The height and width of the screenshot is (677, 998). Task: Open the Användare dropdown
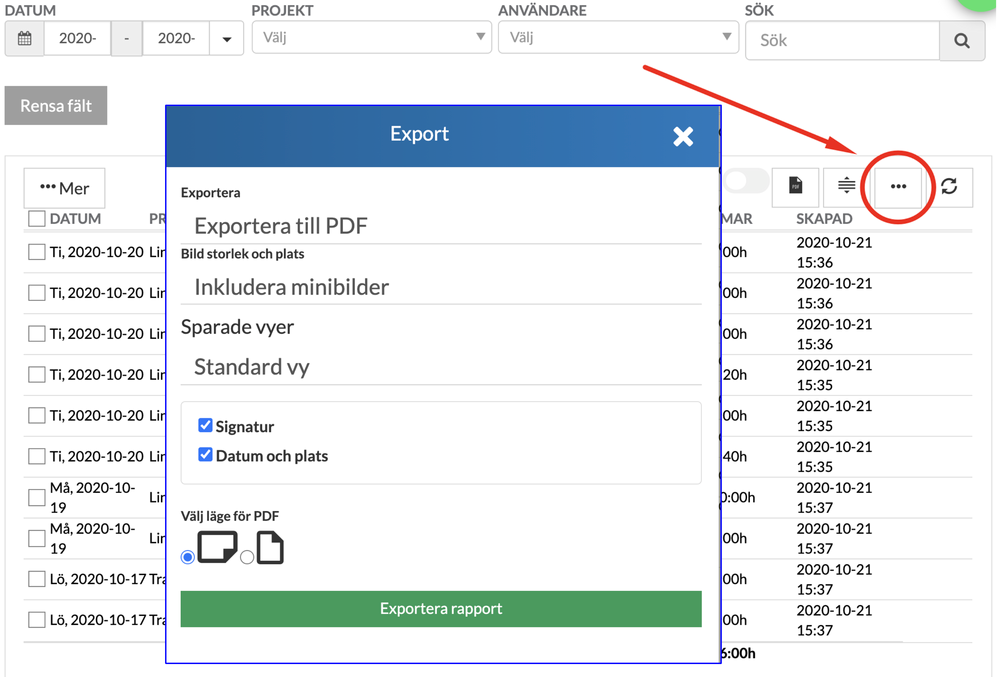click(x=618, y=38)
